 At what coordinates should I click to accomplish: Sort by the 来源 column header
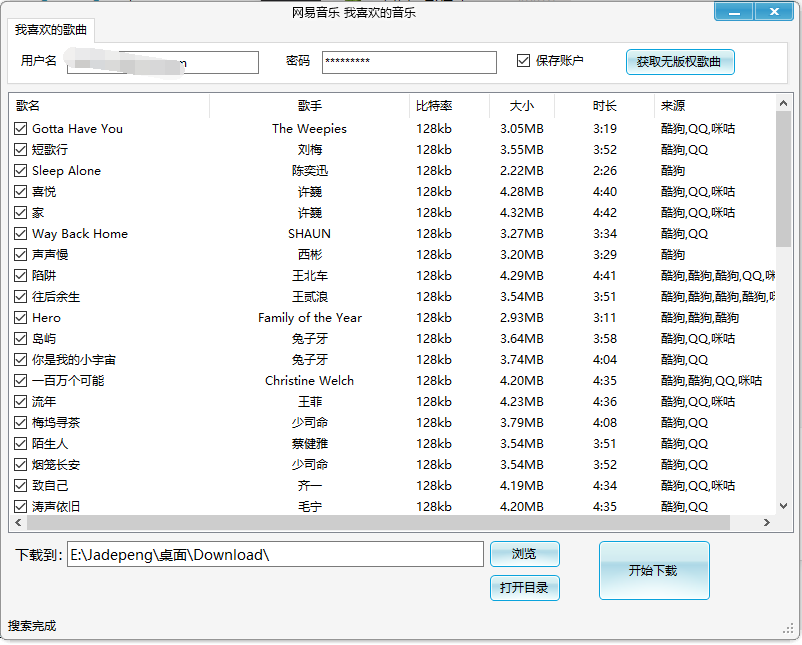715,106
